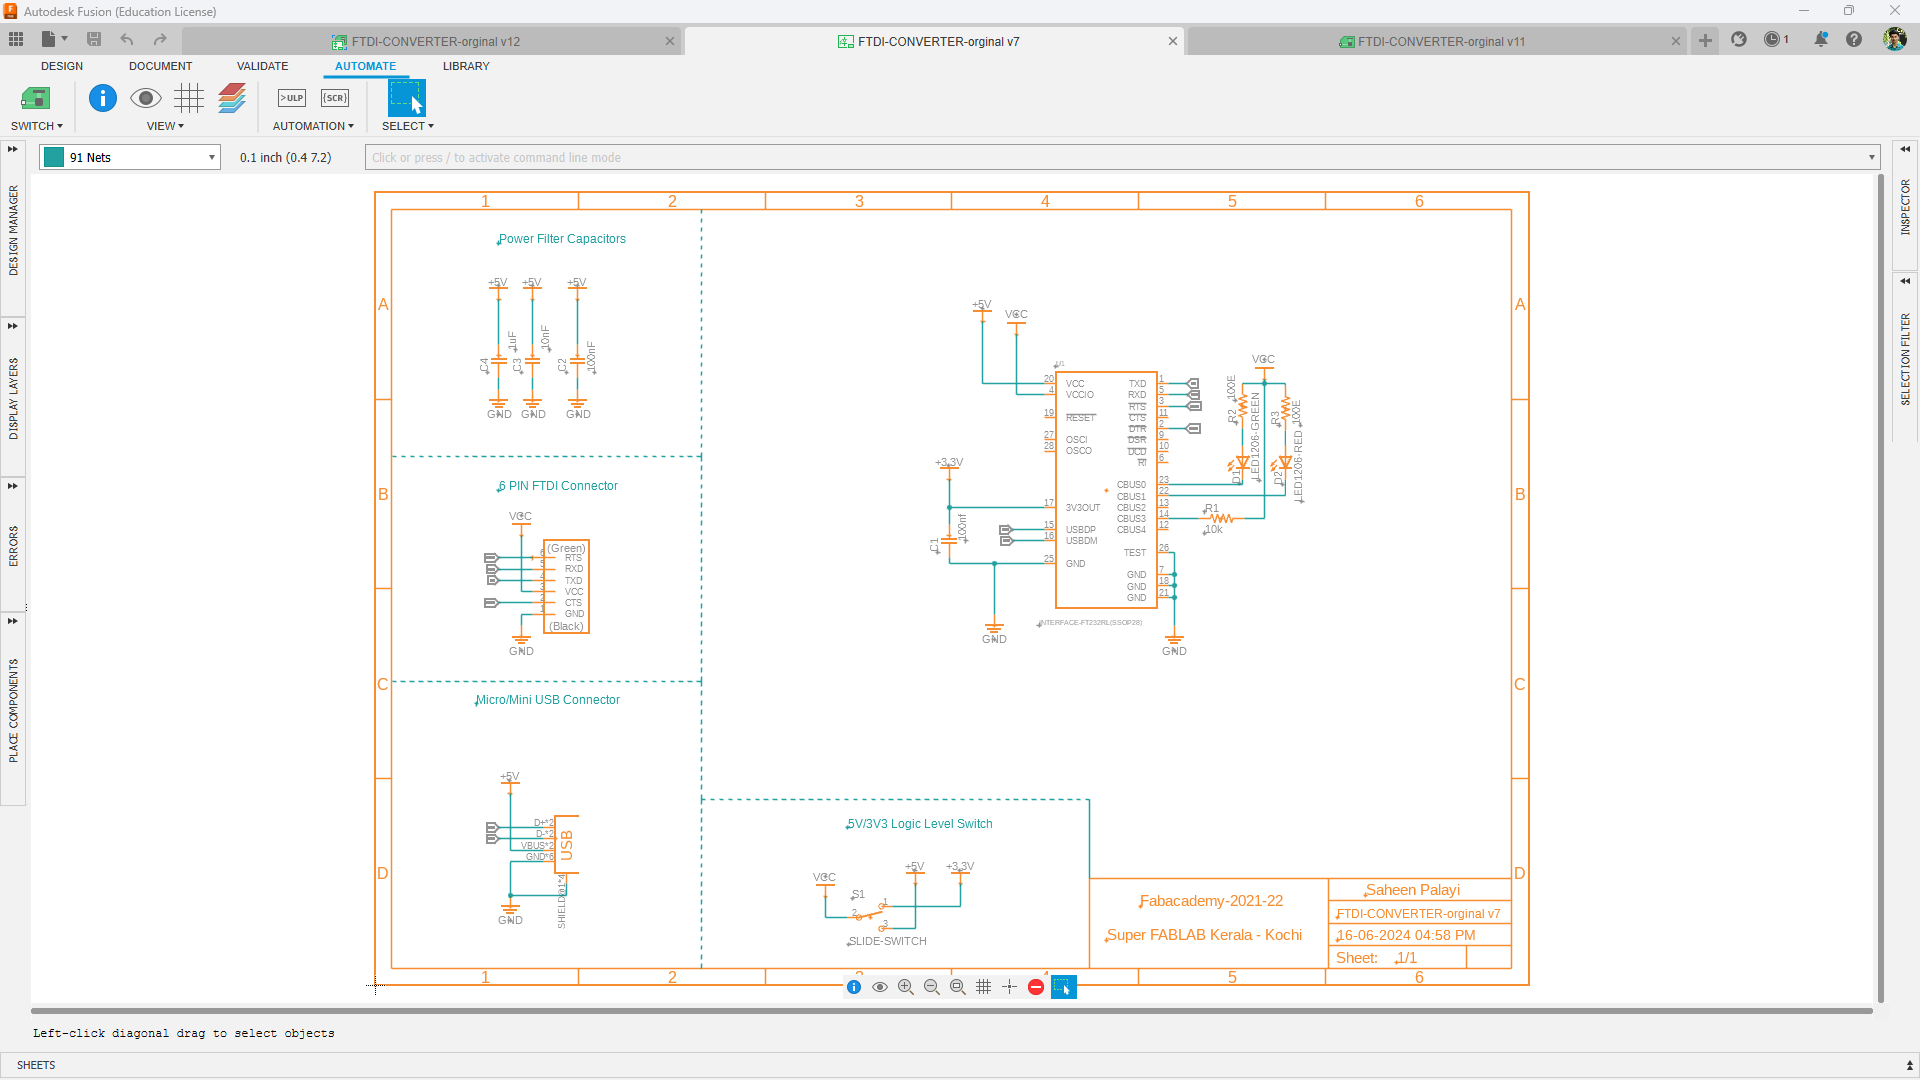Open the File menu icon

coord(53,39)
